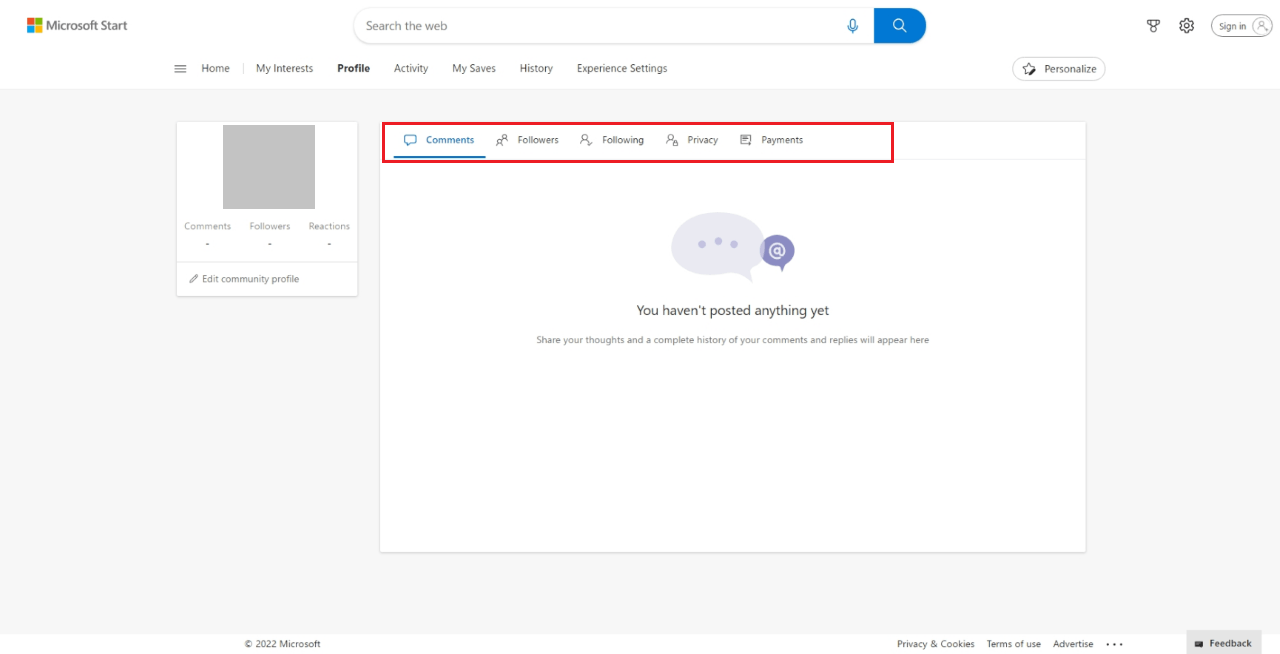1280x654 pixels.
Task: Activate voice search with the microphone icon
Action: [x=852, y=25]
